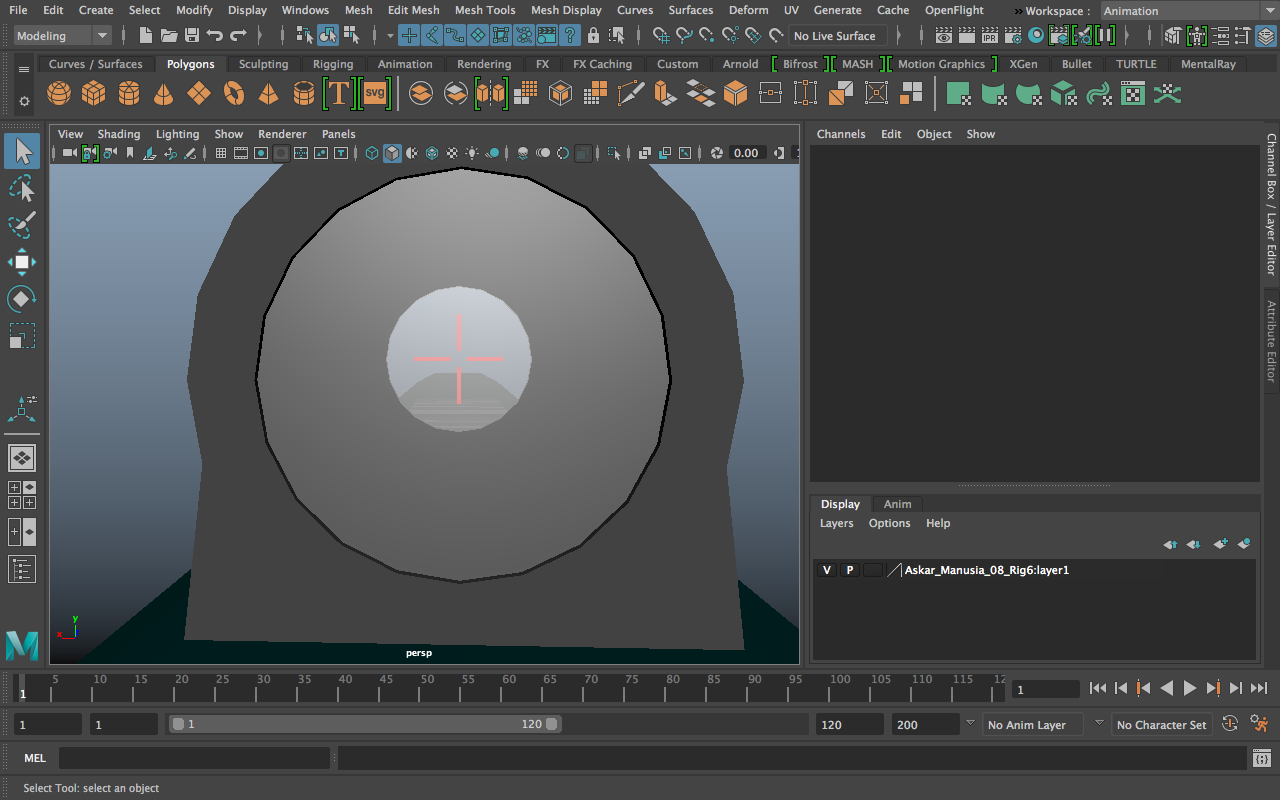Screen dimensions: 1280x800
Task: Create a polygon pipe from the shelf
Action: 304,94
